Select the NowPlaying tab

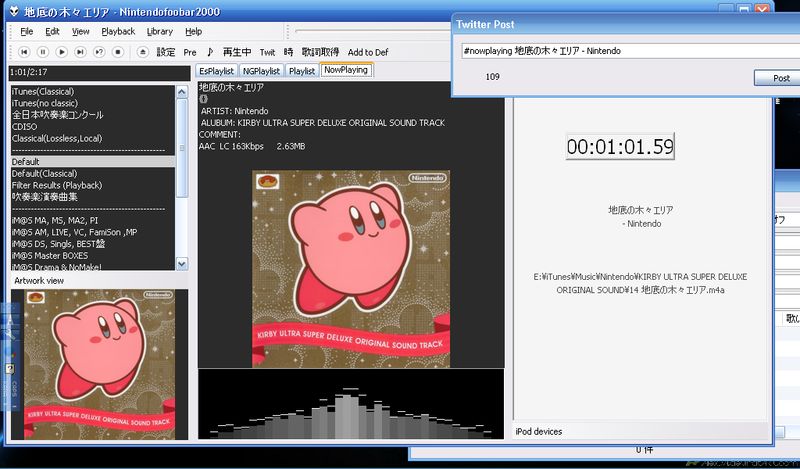346,70
